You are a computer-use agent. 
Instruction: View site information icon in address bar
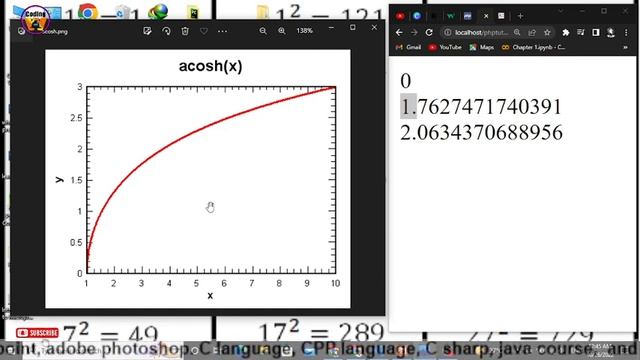(x=448, y=32)
